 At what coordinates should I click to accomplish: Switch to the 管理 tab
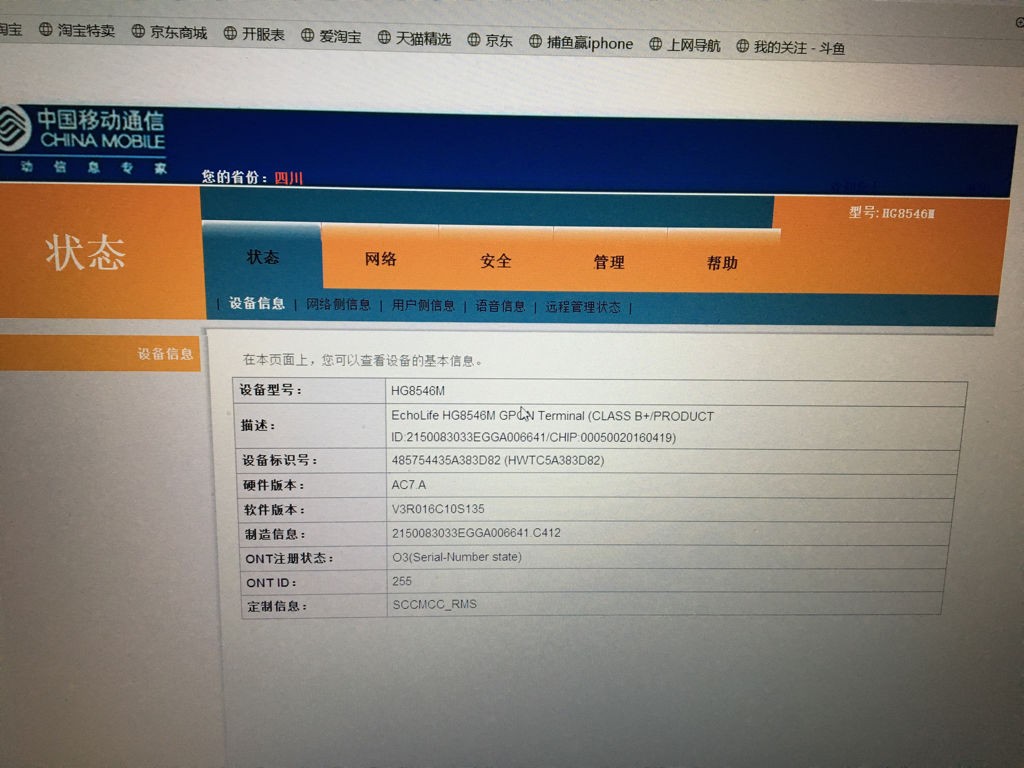tap(609, 263)
